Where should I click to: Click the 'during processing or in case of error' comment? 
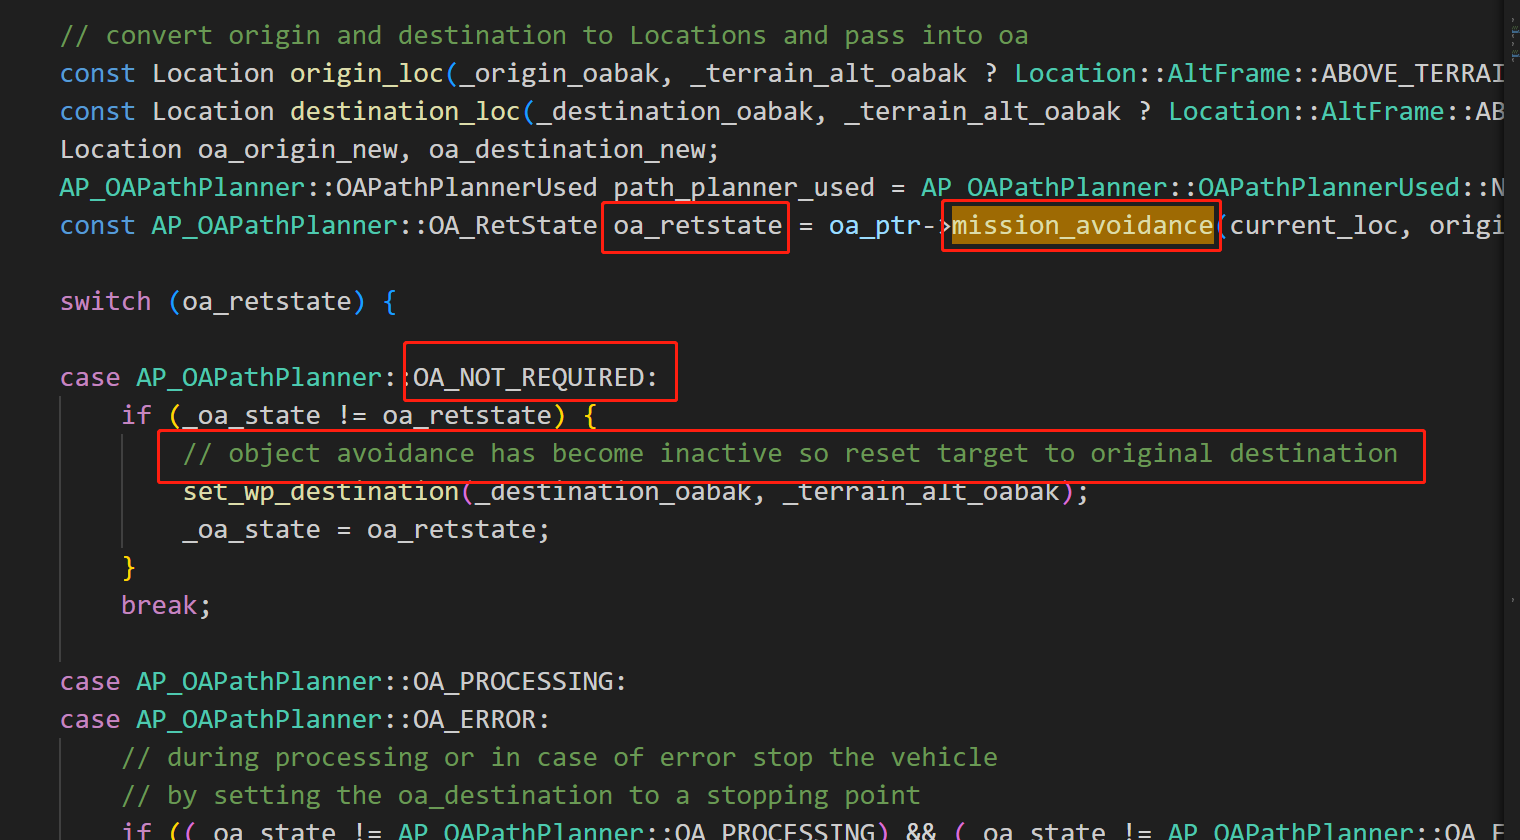click(x=559, y=758)
